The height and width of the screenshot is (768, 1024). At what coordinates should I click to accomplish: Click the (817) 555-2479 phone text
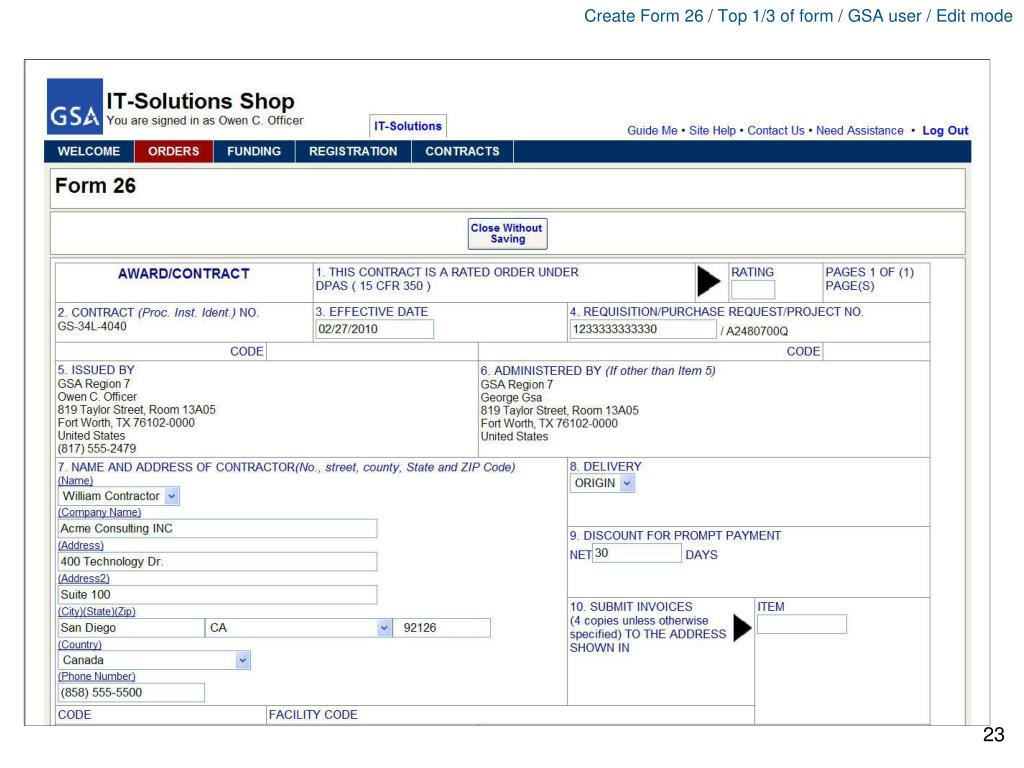pyautogui.click(x=97, y=449)
